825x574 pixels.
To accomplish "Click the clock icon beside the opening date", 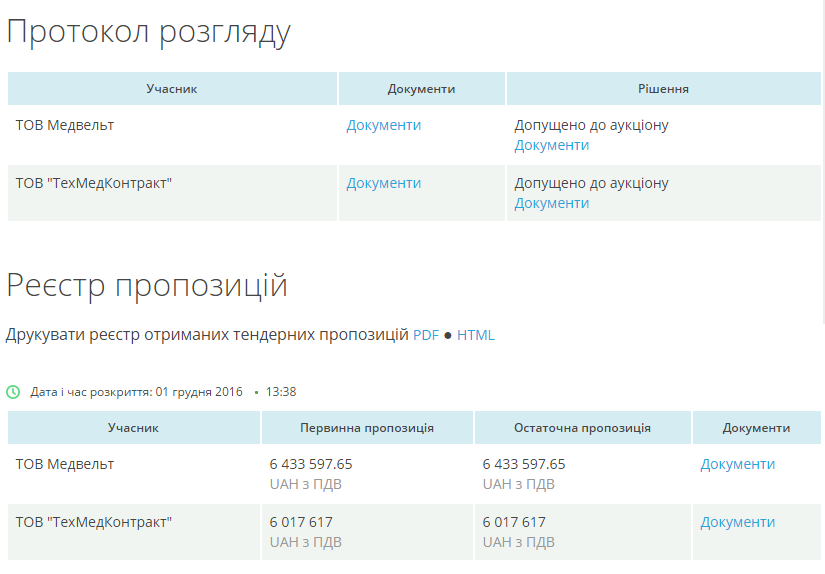I will pyautogui.click(x=13, y=392).
